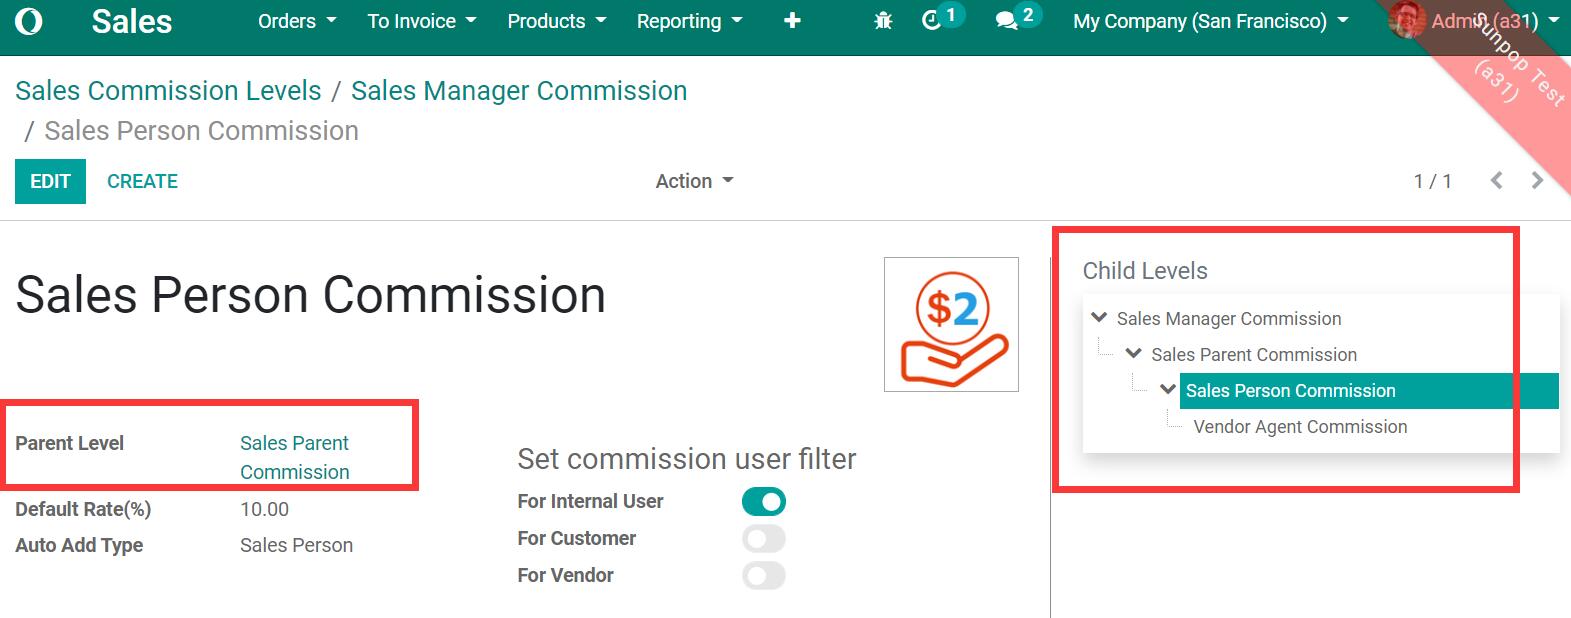Click the plus icon in top navbar
The width and height of the screenshot is (1571, 618).
point(792,21)
